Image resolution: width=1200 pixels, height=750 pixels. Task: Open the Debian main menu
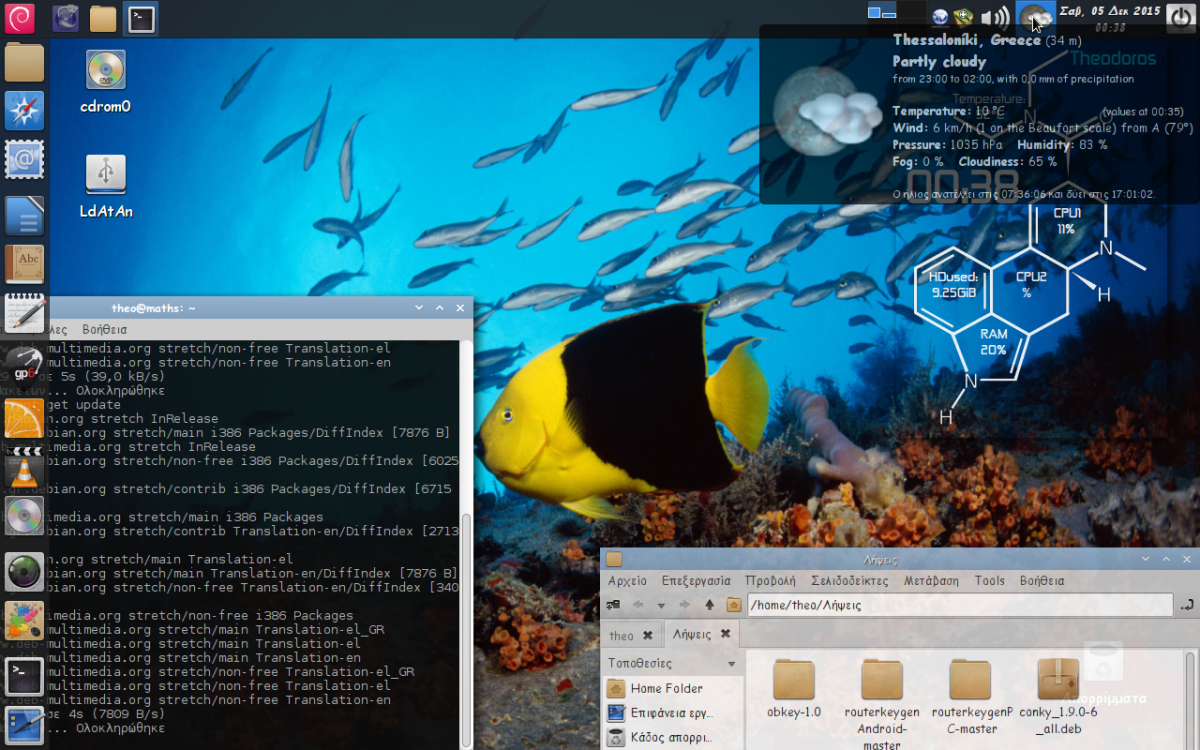pyautogui.click(x=20, y=18)
